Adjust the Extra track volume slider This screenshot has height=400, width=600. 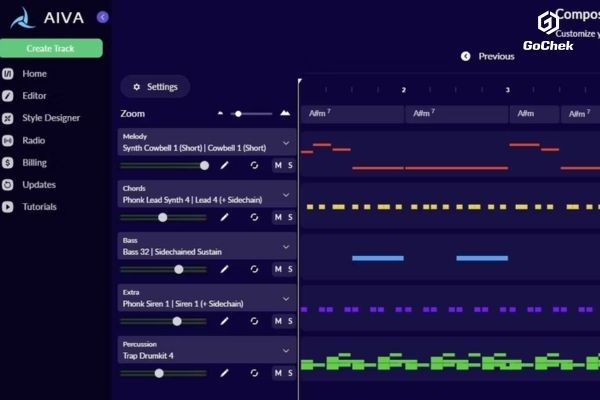[x=164, y=321]
